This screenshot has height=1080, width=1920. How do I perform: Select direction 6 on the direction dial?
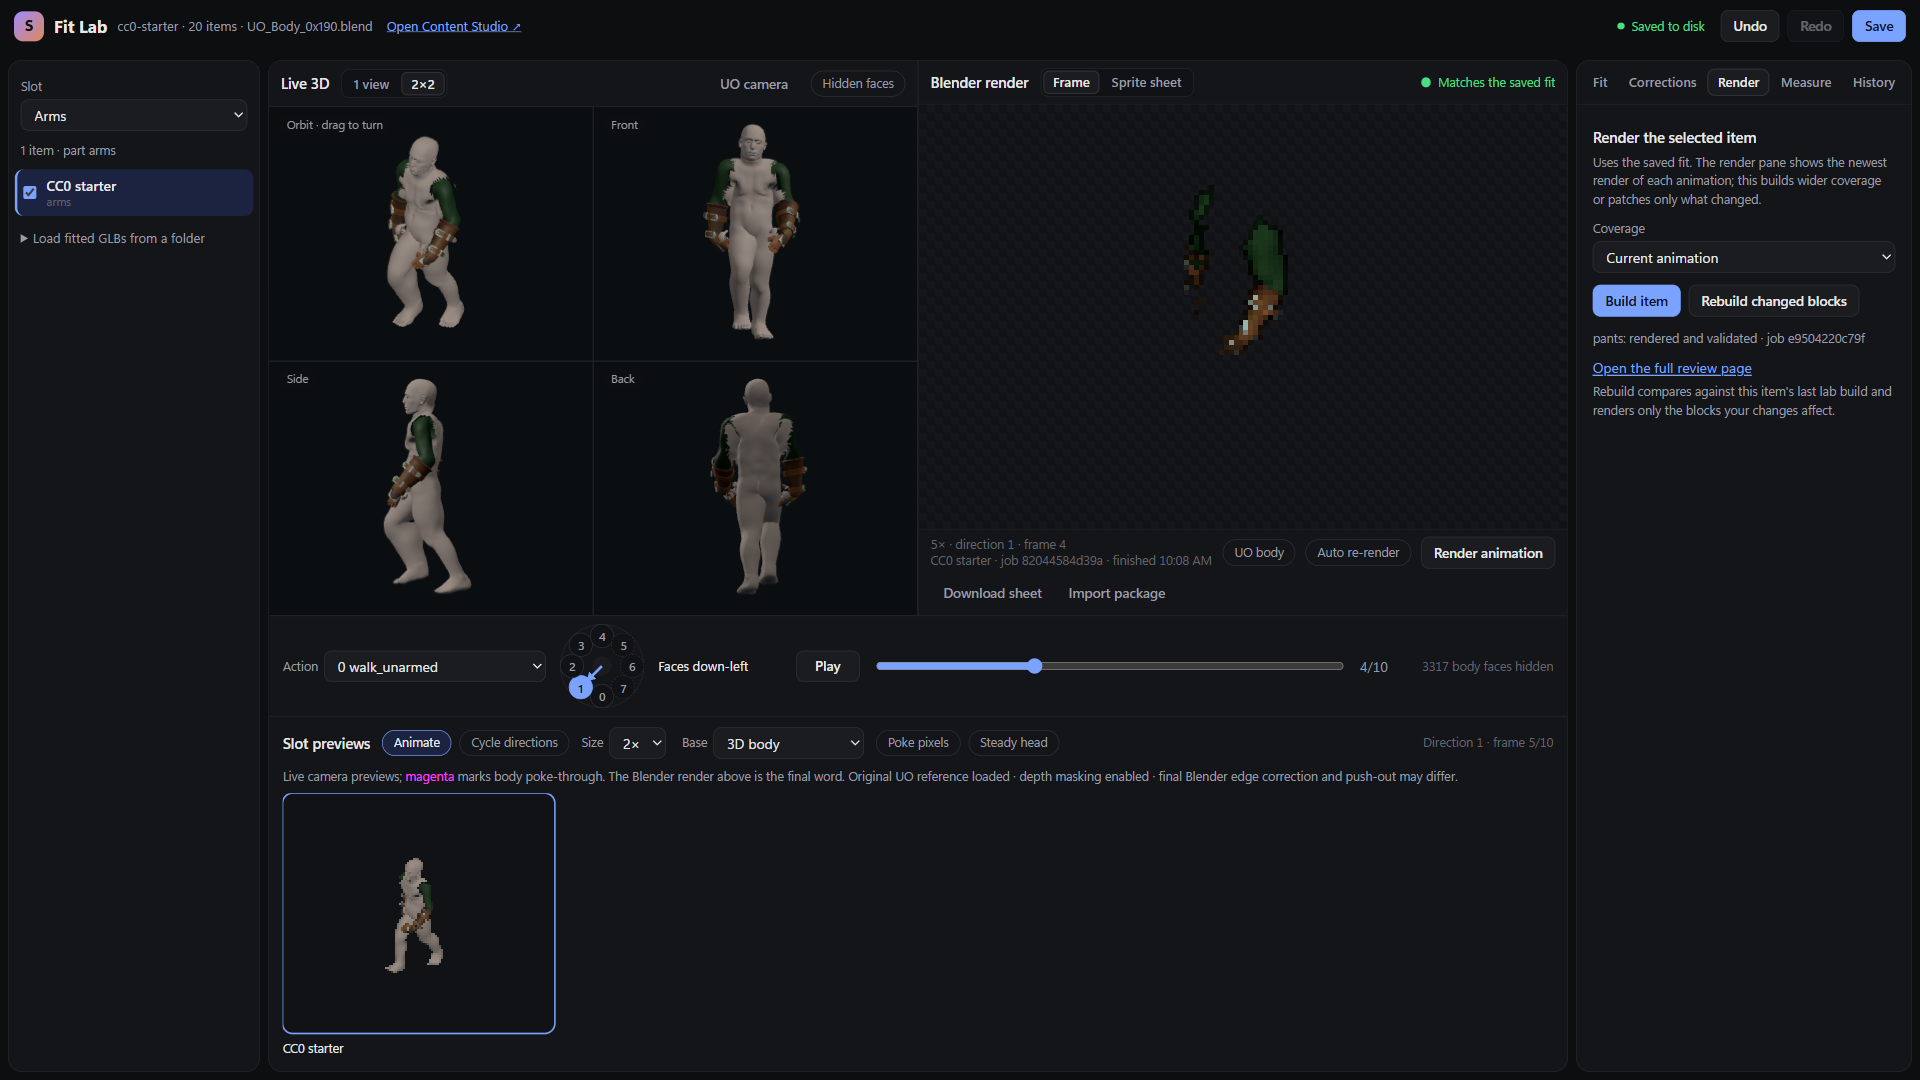(x=632, y=667)
